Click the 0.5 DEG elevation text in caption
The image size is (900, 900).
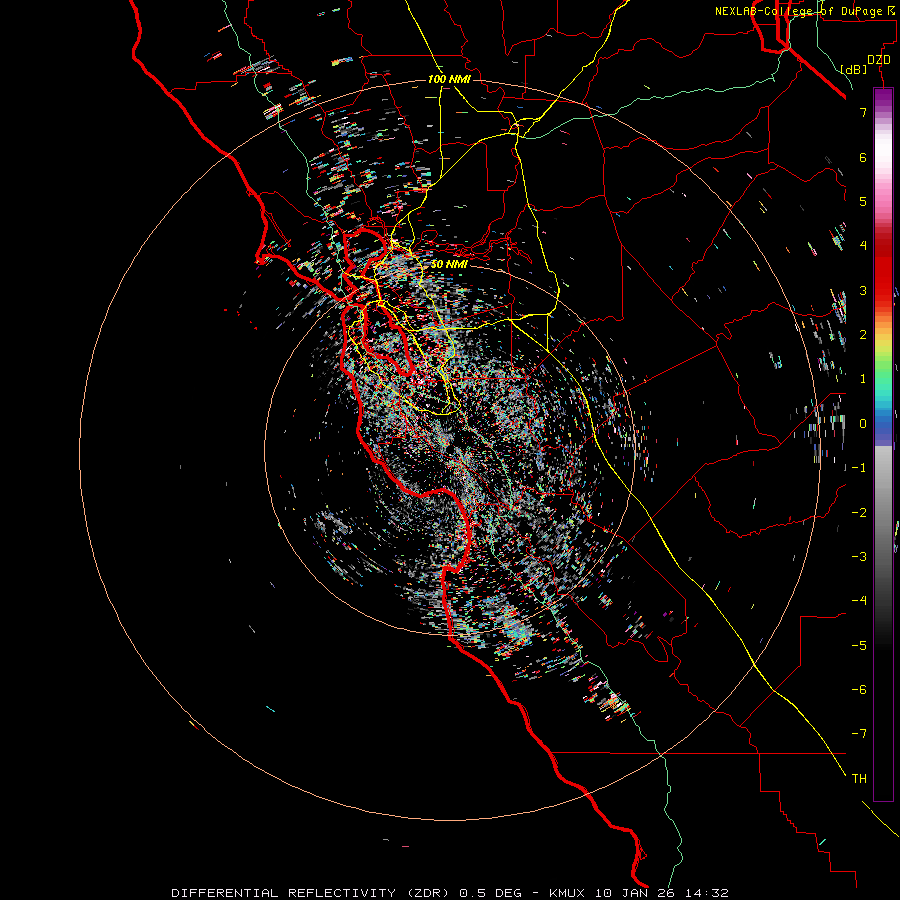[490, 893]
